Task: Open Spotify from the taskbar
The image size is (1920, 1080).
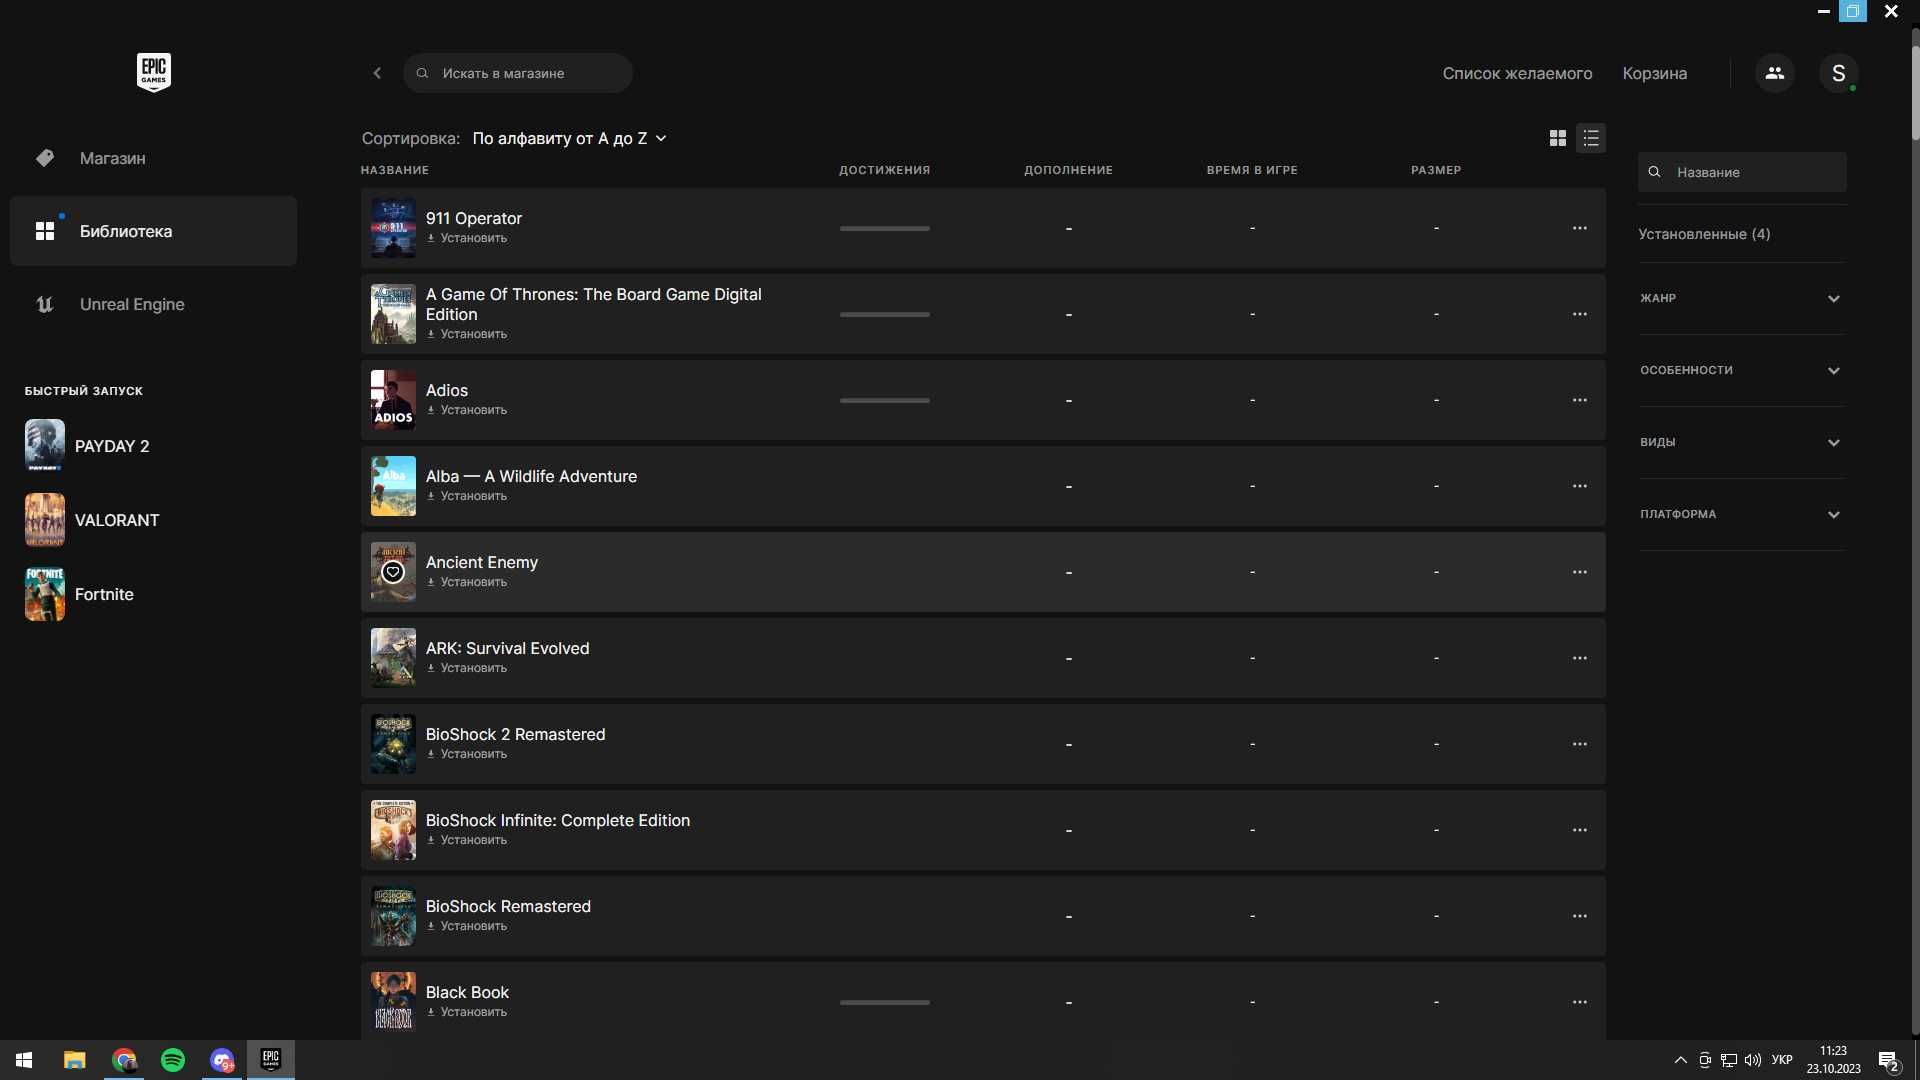Action: tap(173, 1060)
